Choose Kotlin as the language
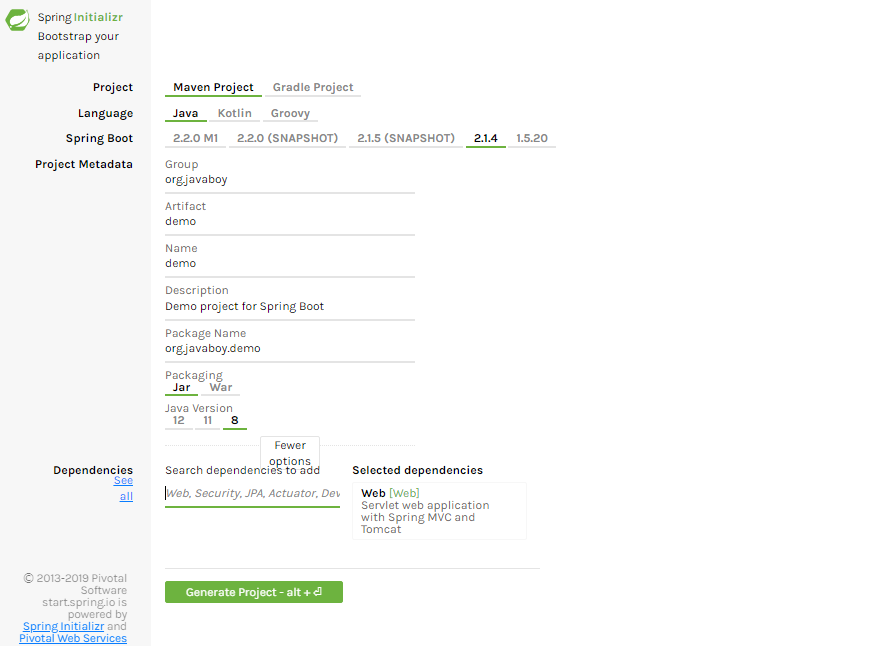Viewport: 884px width, 646px height. tap(235, 113)
